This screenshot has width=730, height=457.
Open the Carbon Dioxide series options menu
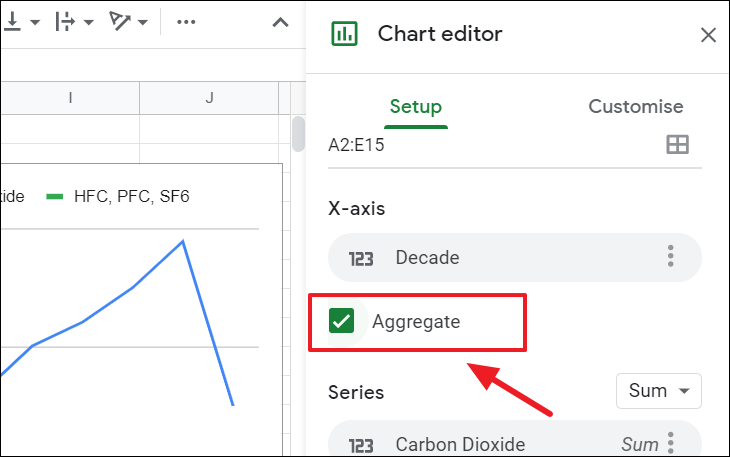(x=671, y=443)
